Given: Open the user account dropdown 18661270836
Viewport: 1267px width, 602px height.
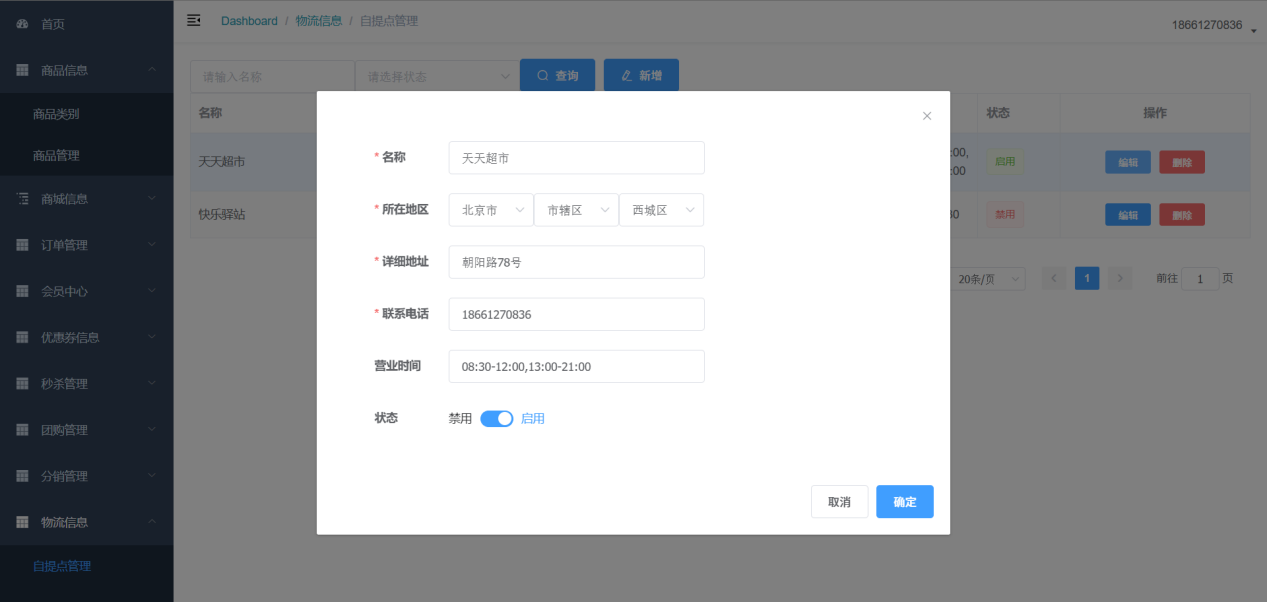Looking at the screenshot, I should point(1213,25).
